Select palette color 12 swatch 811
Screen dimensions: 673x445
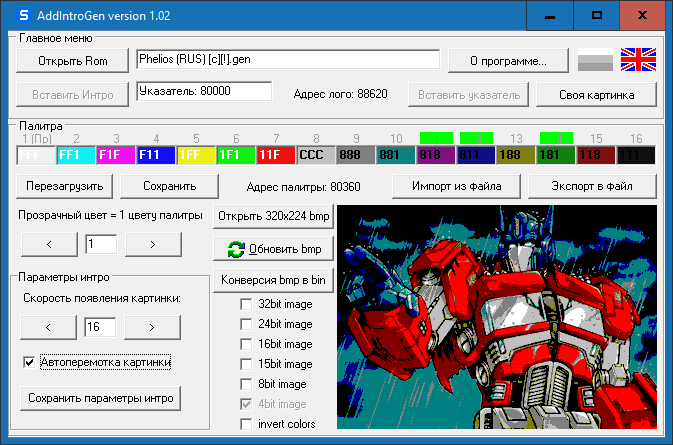click(476, 155)
